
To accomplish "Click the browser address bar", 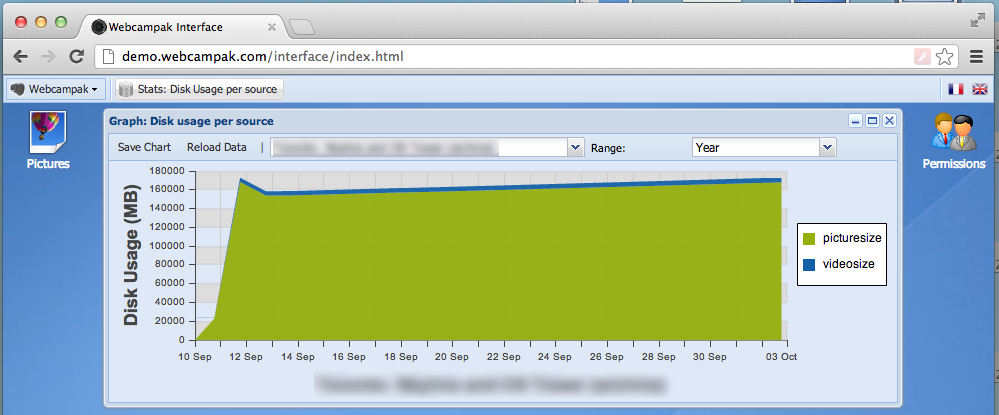I will click(x=500, y=57).
